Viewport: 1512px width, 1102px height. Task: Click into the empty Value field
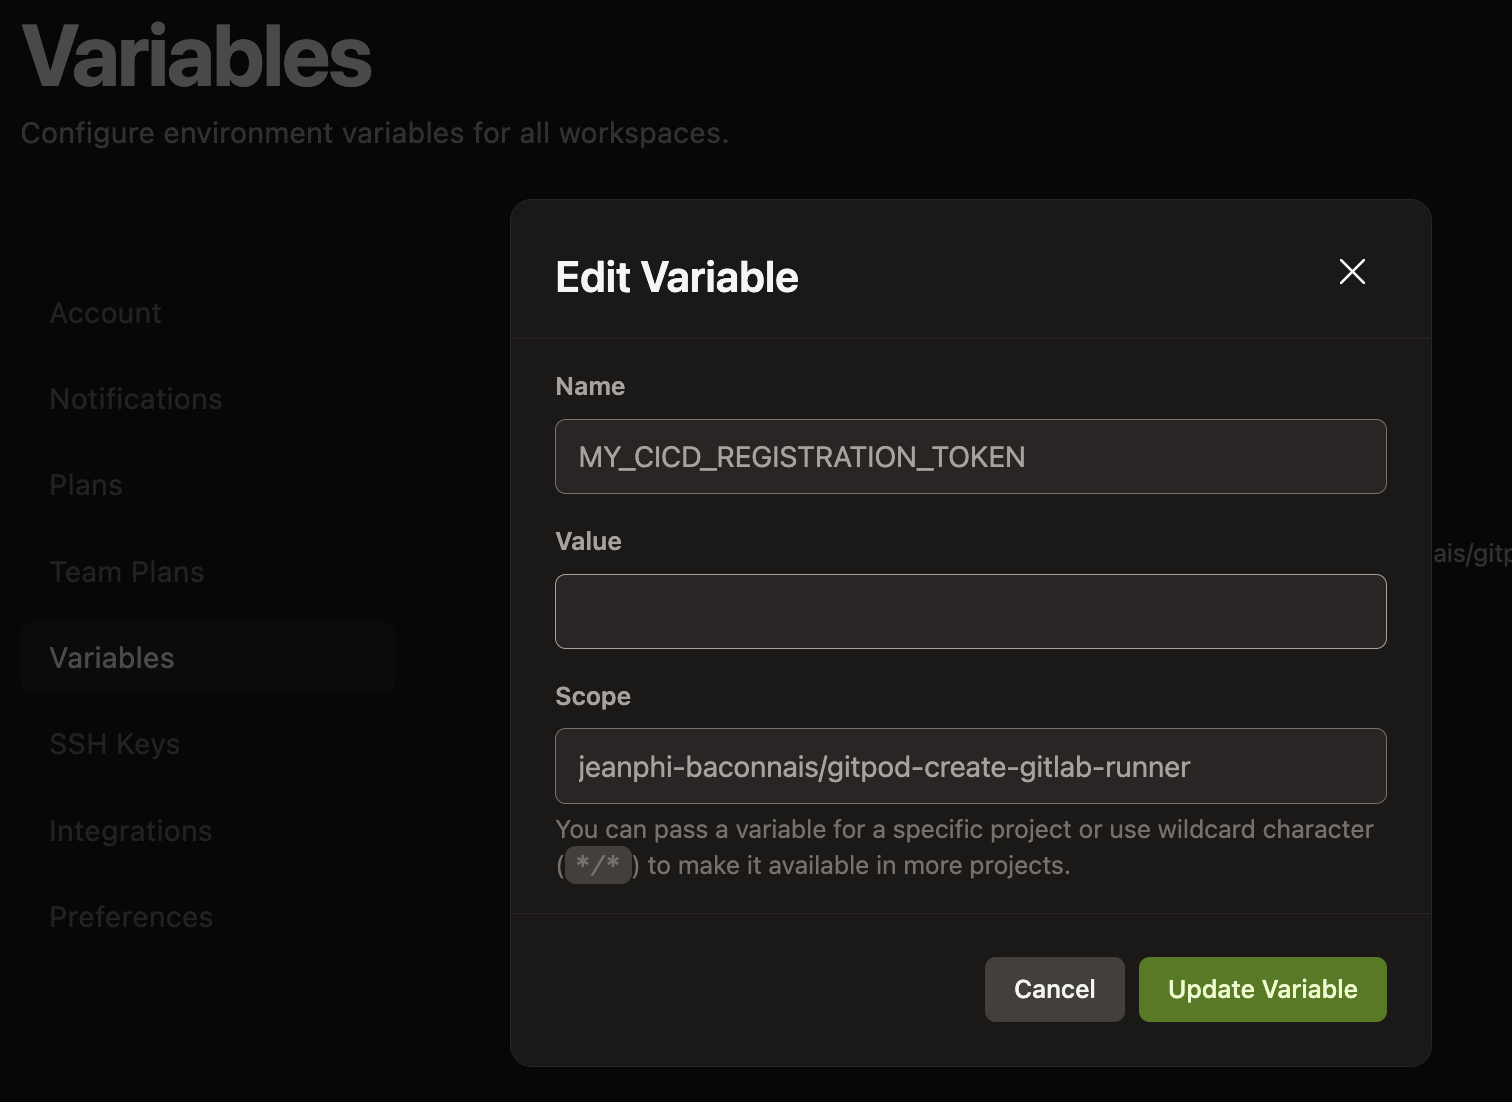[970, 612]
